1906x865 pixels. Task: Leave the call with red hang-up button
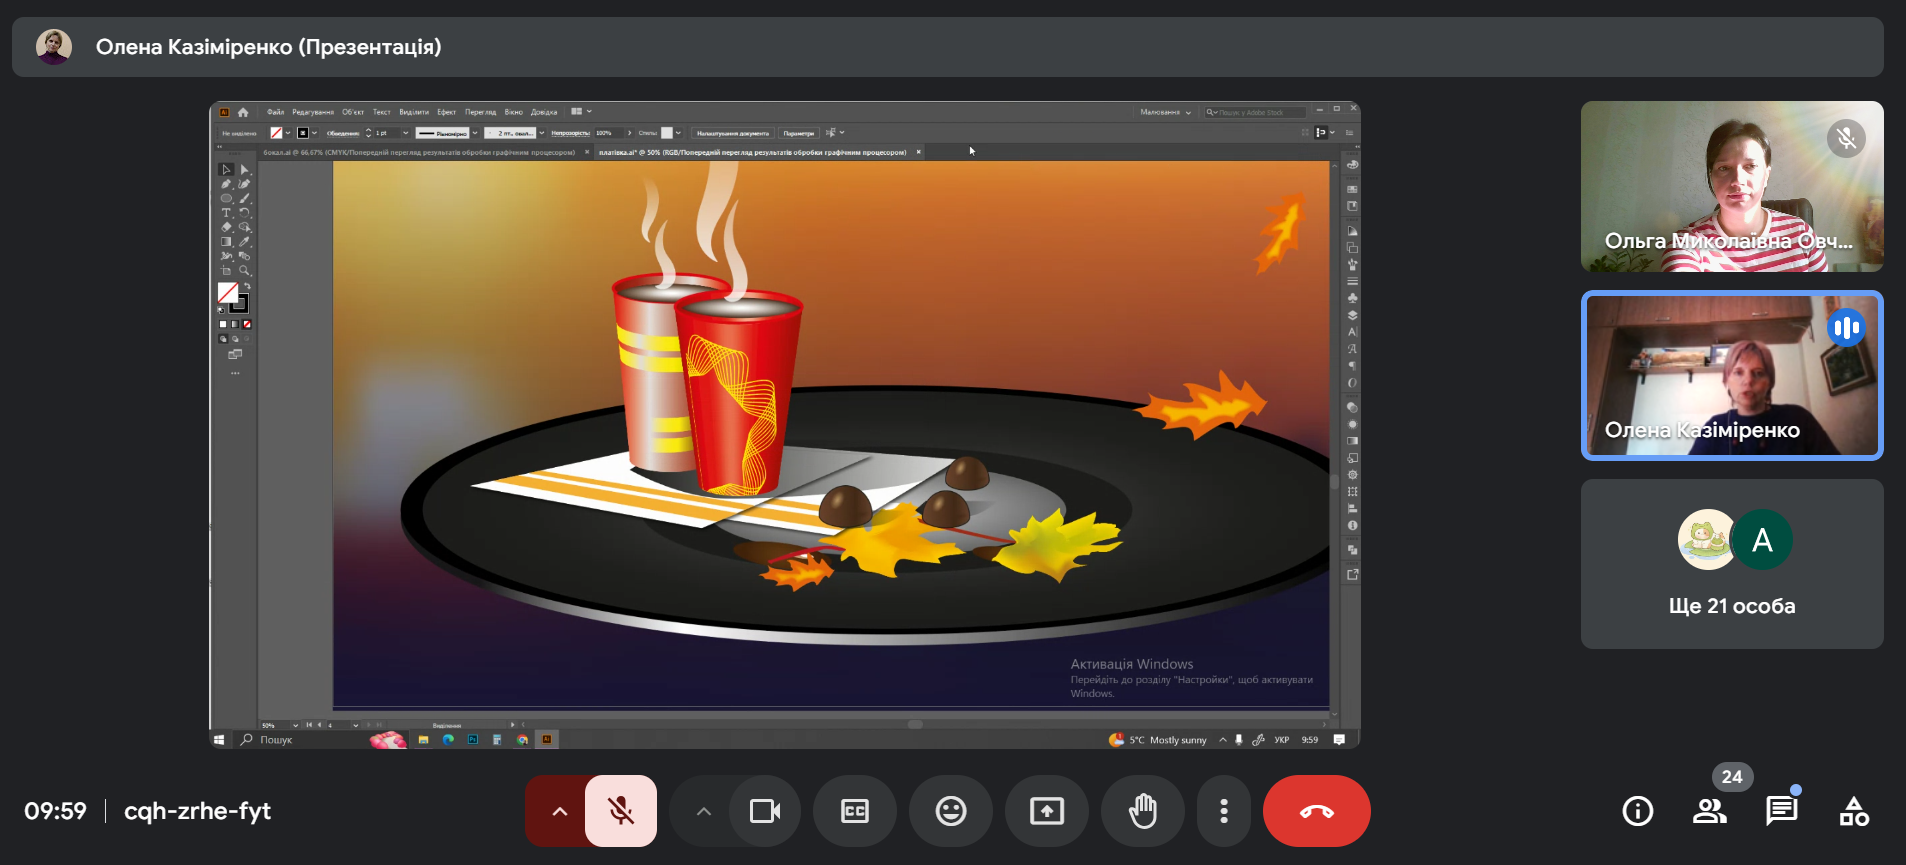pyautogui.click(x=1316, y=811)
